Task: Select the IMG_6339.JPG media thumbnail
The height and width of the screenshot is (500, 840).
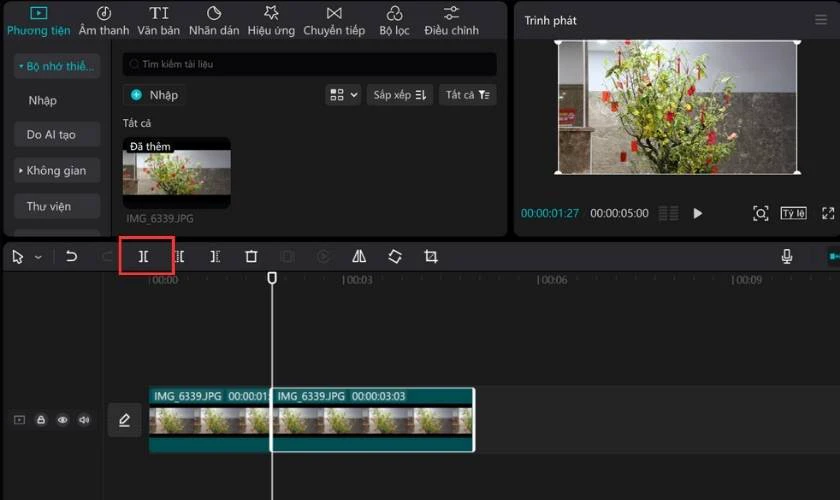Action: 177,173
